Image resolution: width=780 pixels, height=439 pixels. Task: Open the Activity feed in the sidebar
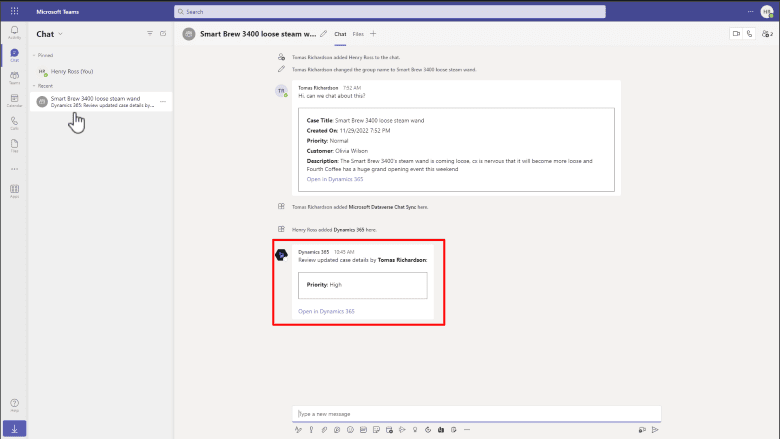pos(14,32)
